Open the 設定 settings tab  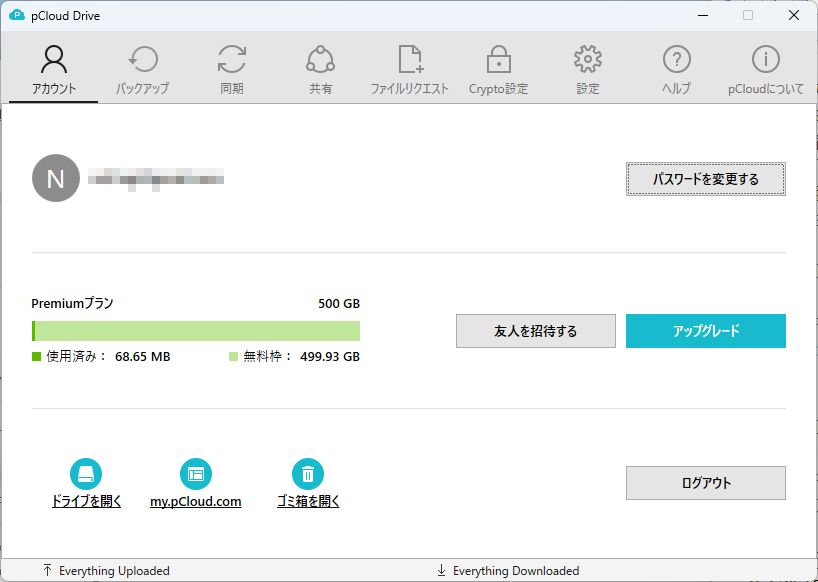pyautogui.click(x=587, y=69)
